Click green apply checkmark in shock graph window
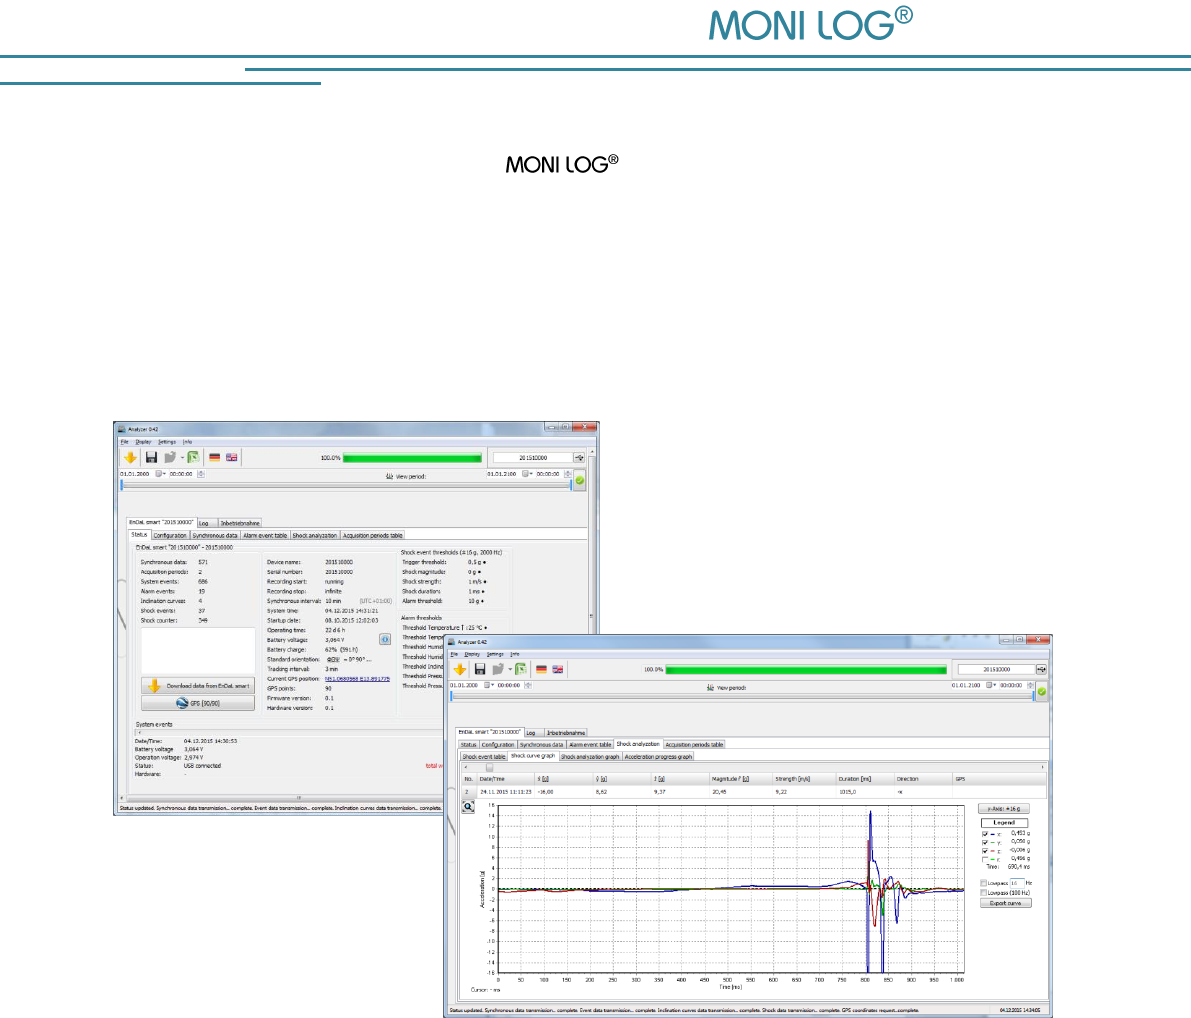 tap(1042, 691)
